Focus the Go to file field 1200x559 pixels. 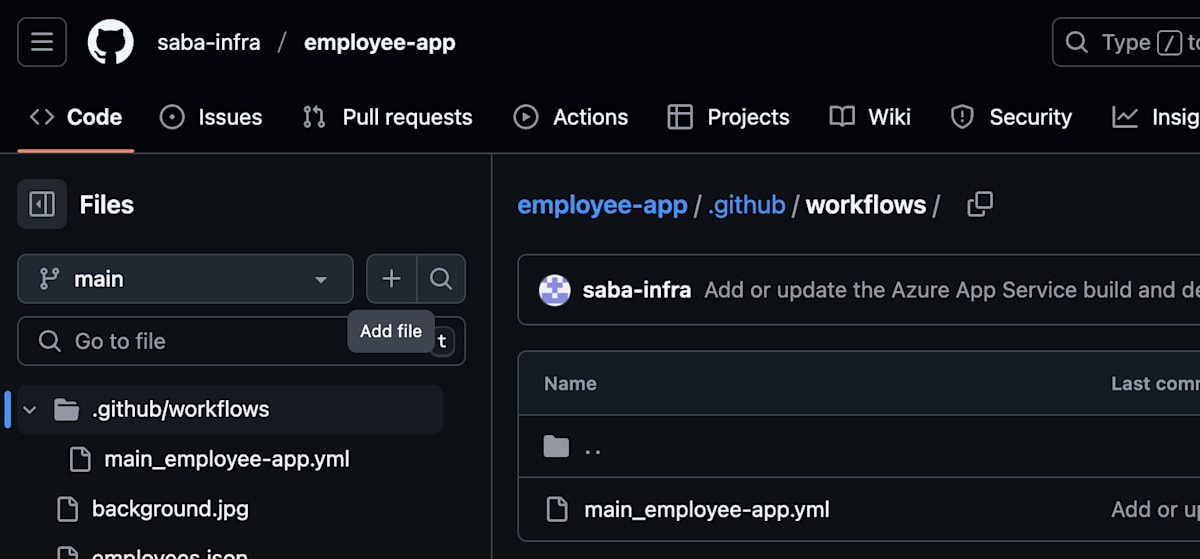point(241,341)
